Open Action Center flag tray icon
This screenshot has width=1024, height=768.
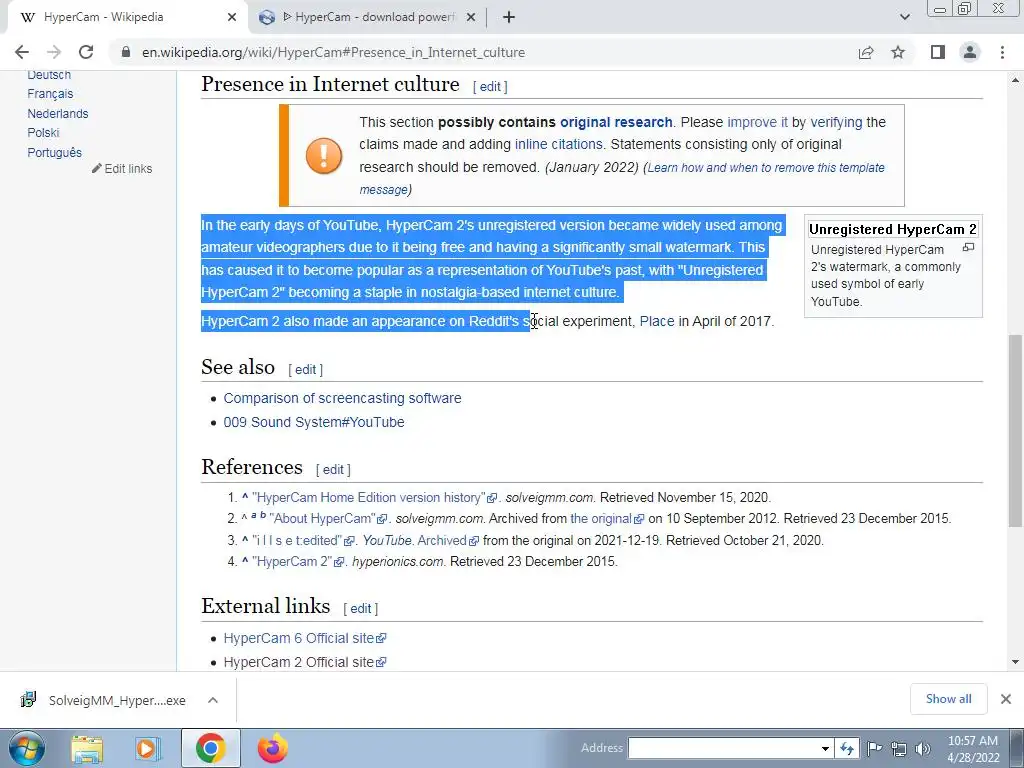[x=874, y=748]
